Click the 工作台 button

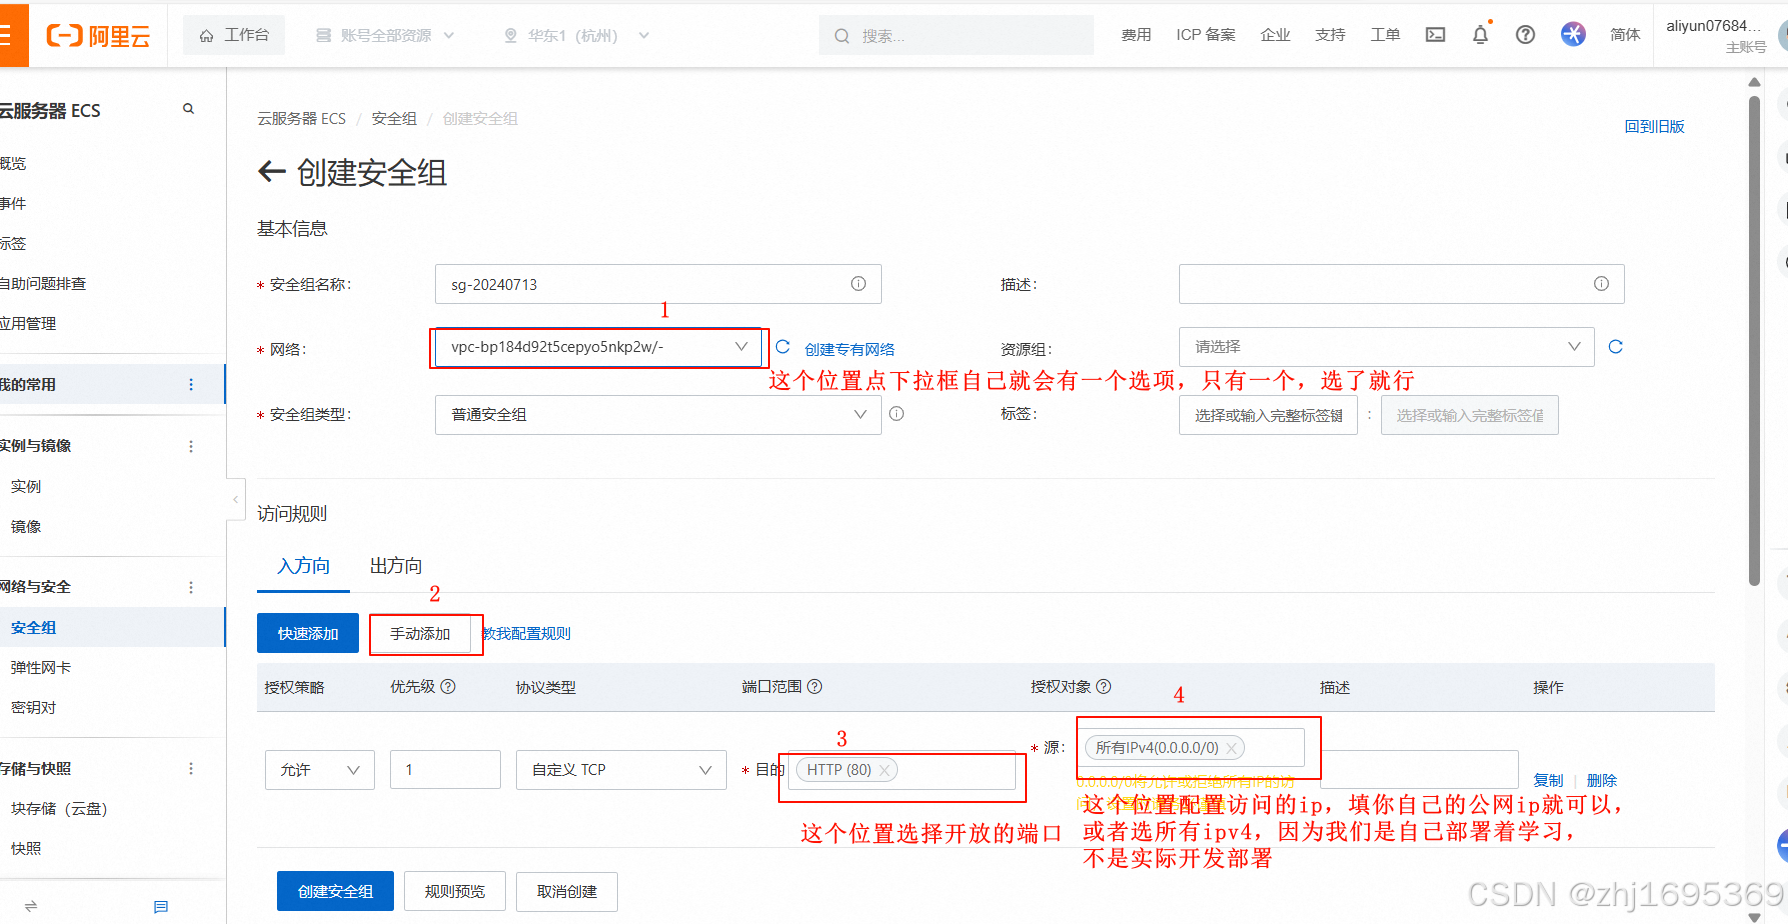(234, 35)
